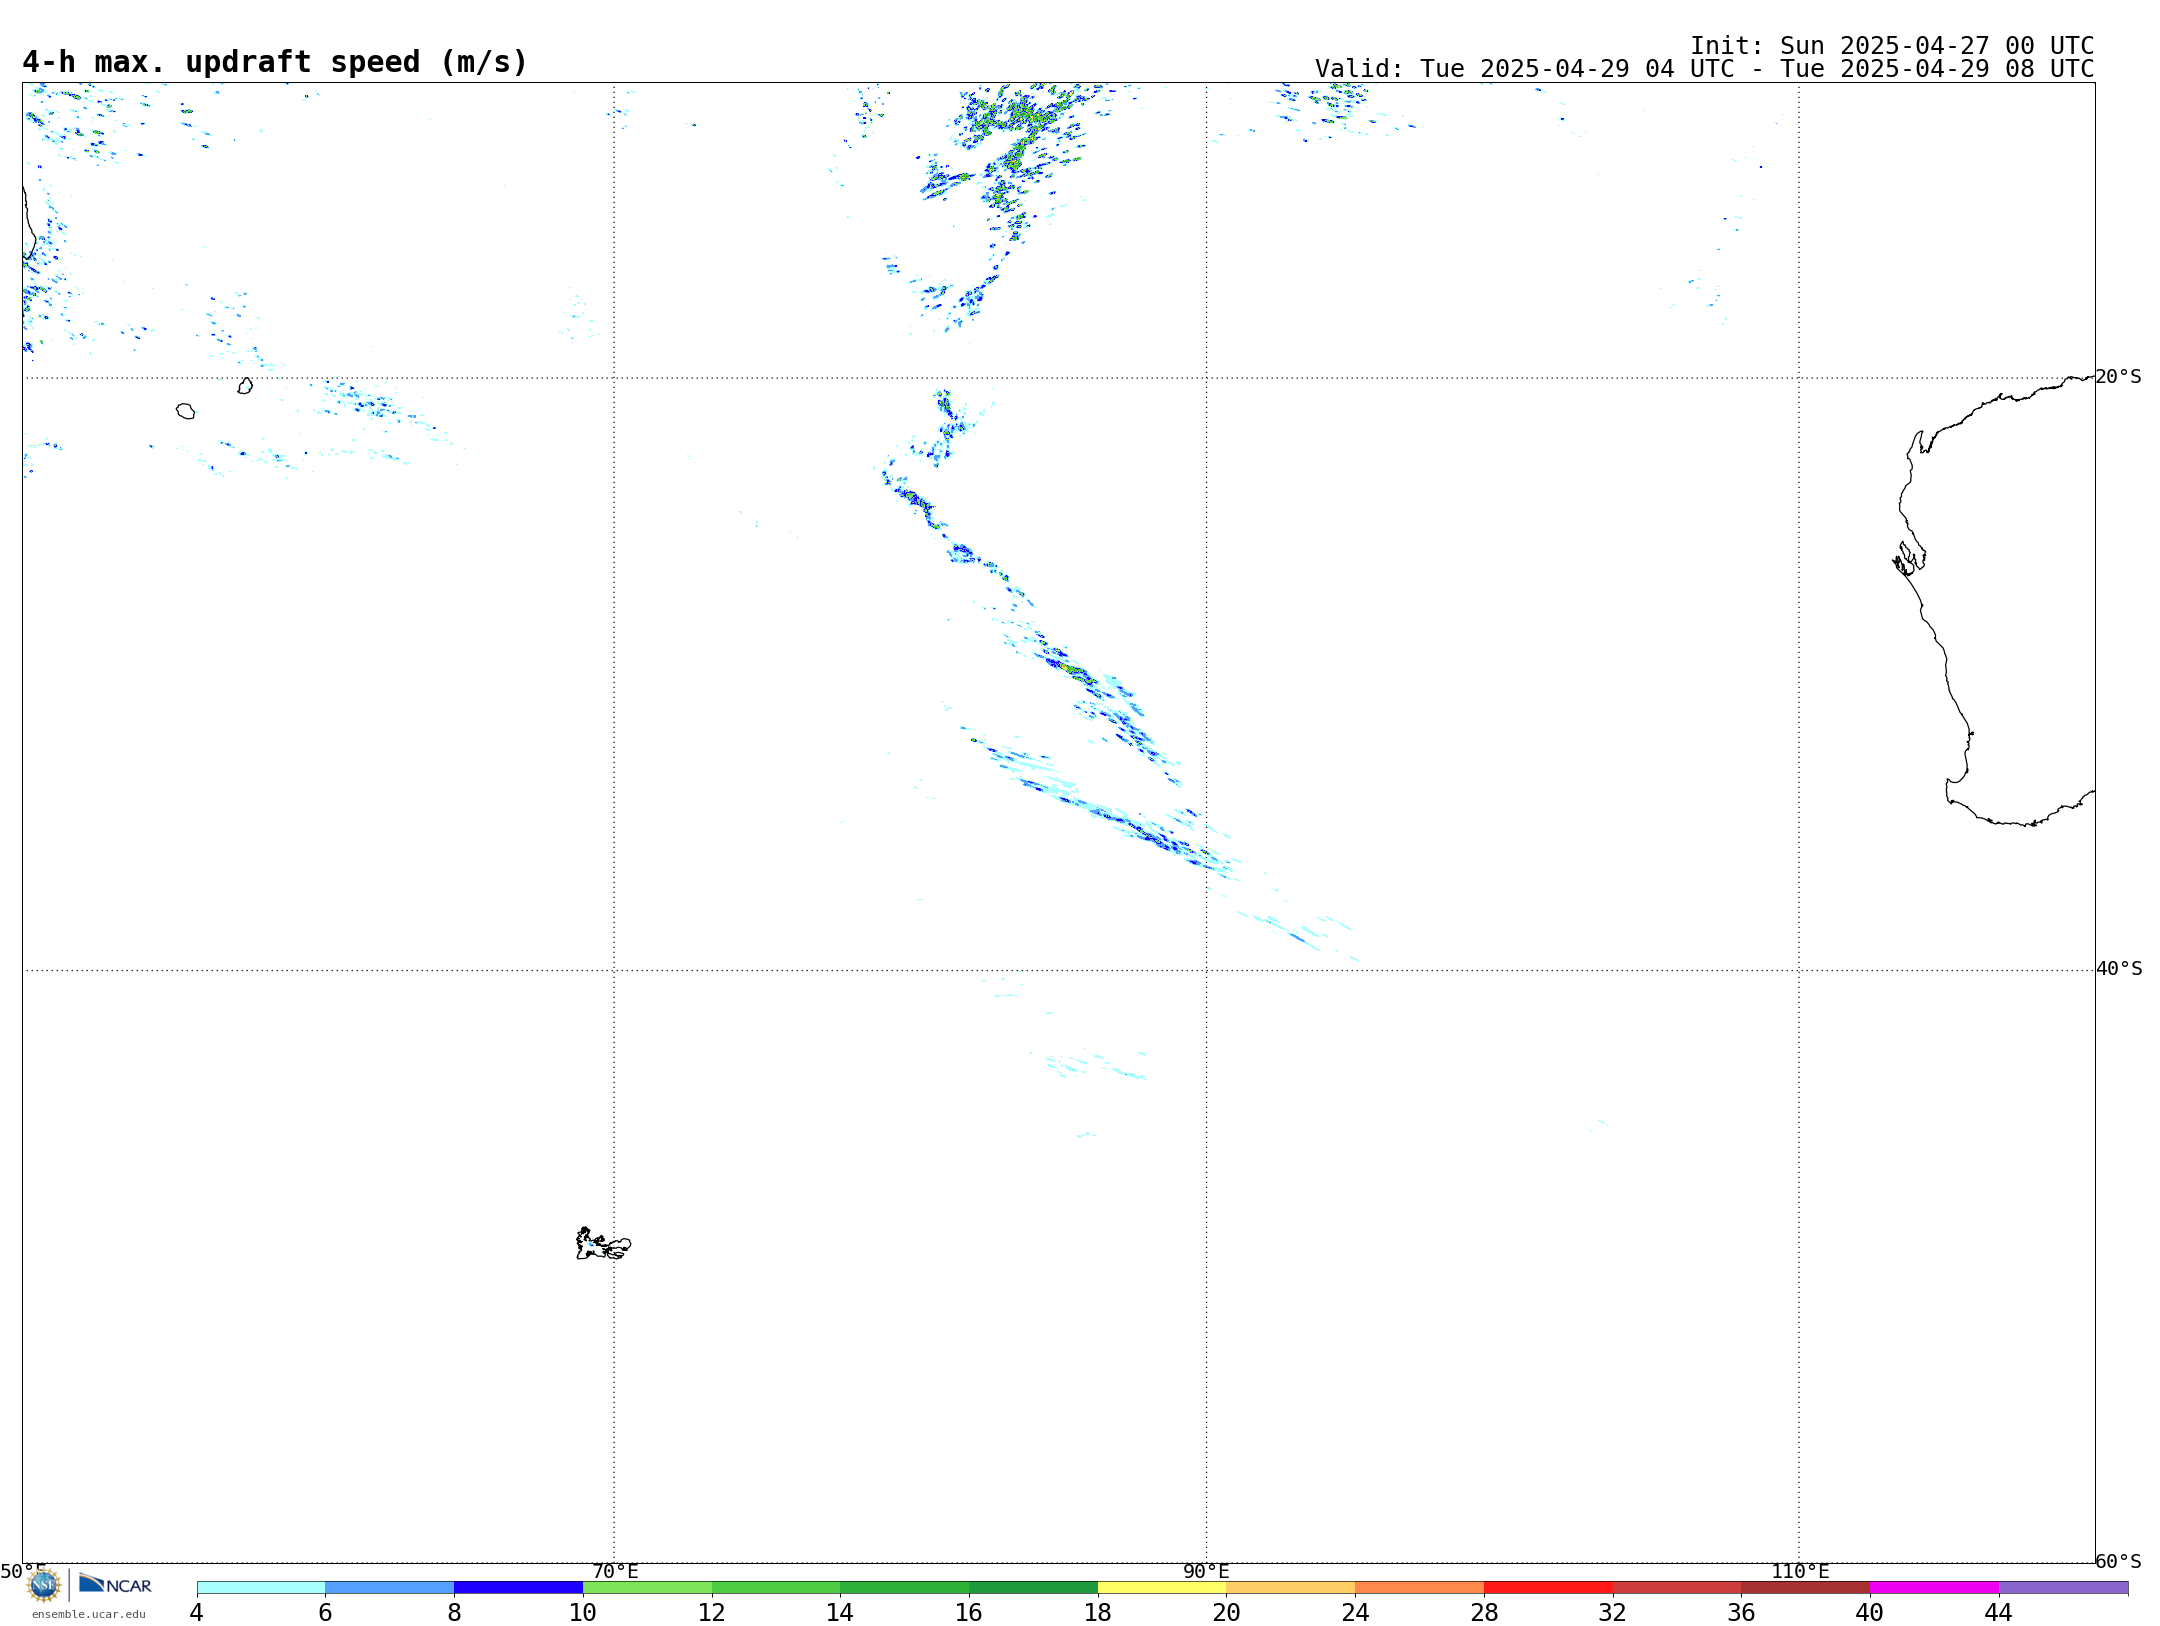2160x1626 pixels.
Task: Pick the brown 36–40 m/s swatch
Action: pos(1806,1588)
